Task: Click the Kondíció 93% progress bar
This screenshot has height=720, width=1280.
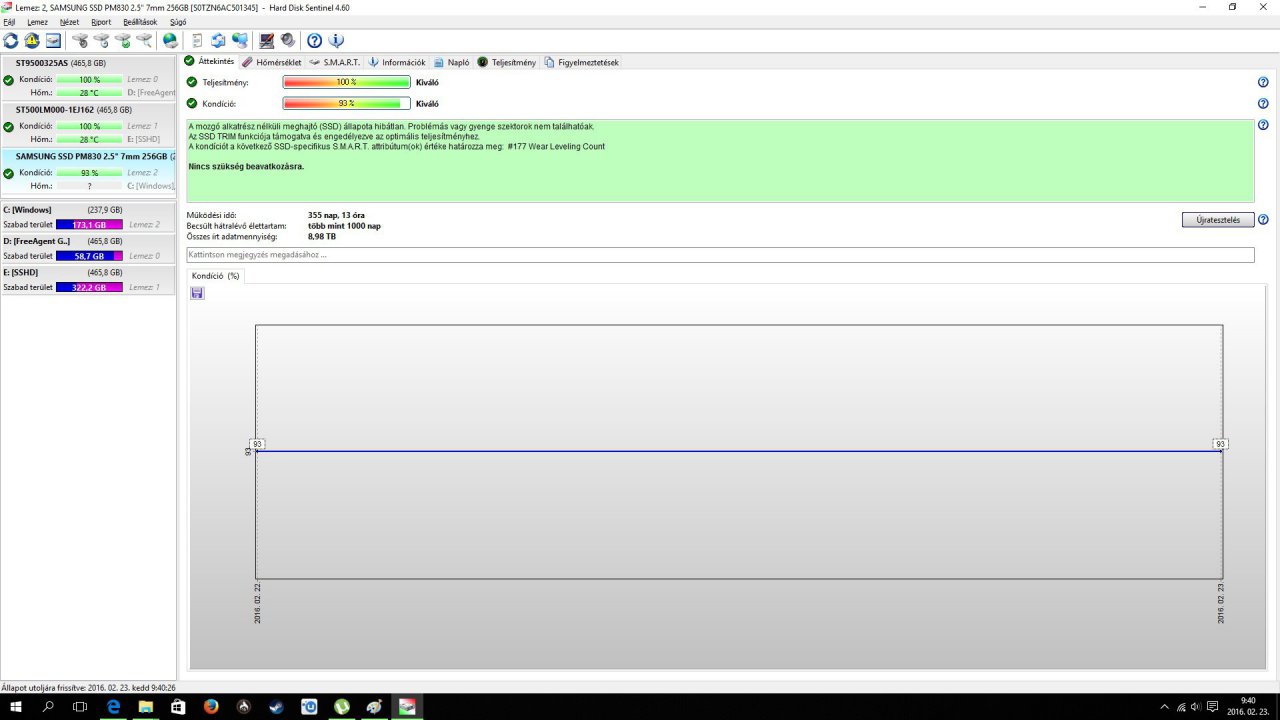Action: [347, 103]
